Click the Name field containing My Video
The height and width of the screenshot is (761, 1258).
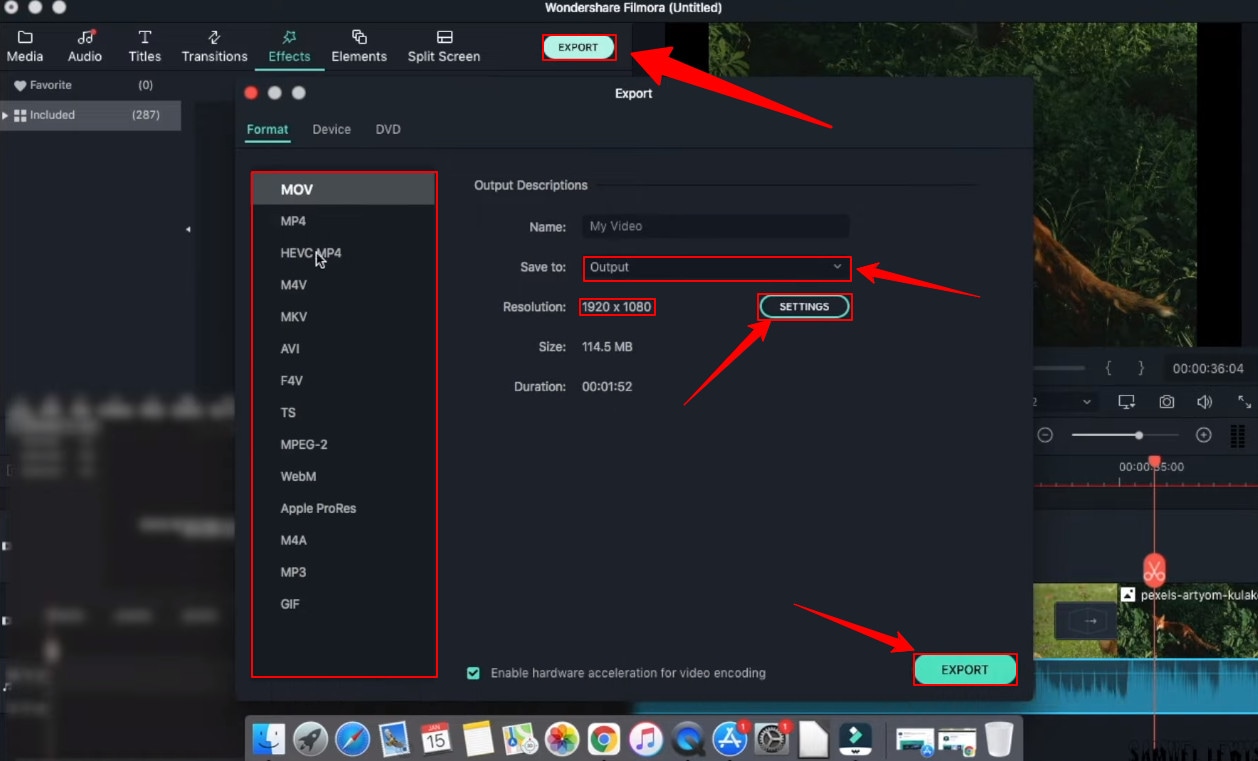(716, 226)
